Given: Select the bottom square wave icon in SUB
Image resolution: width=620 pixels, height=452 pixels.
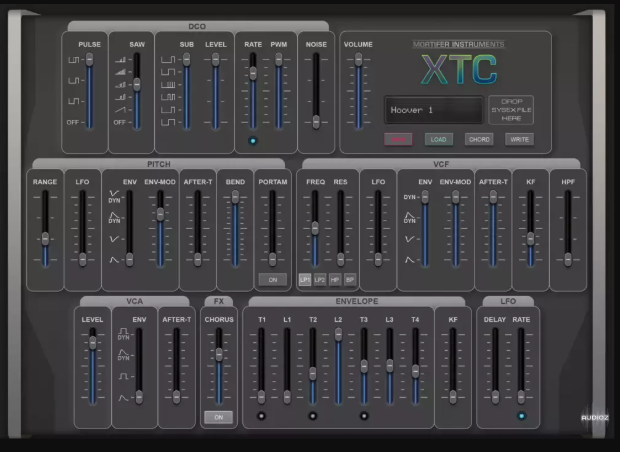Looking at the screenshot, I should pyautogui.click(x=168, y=122).
